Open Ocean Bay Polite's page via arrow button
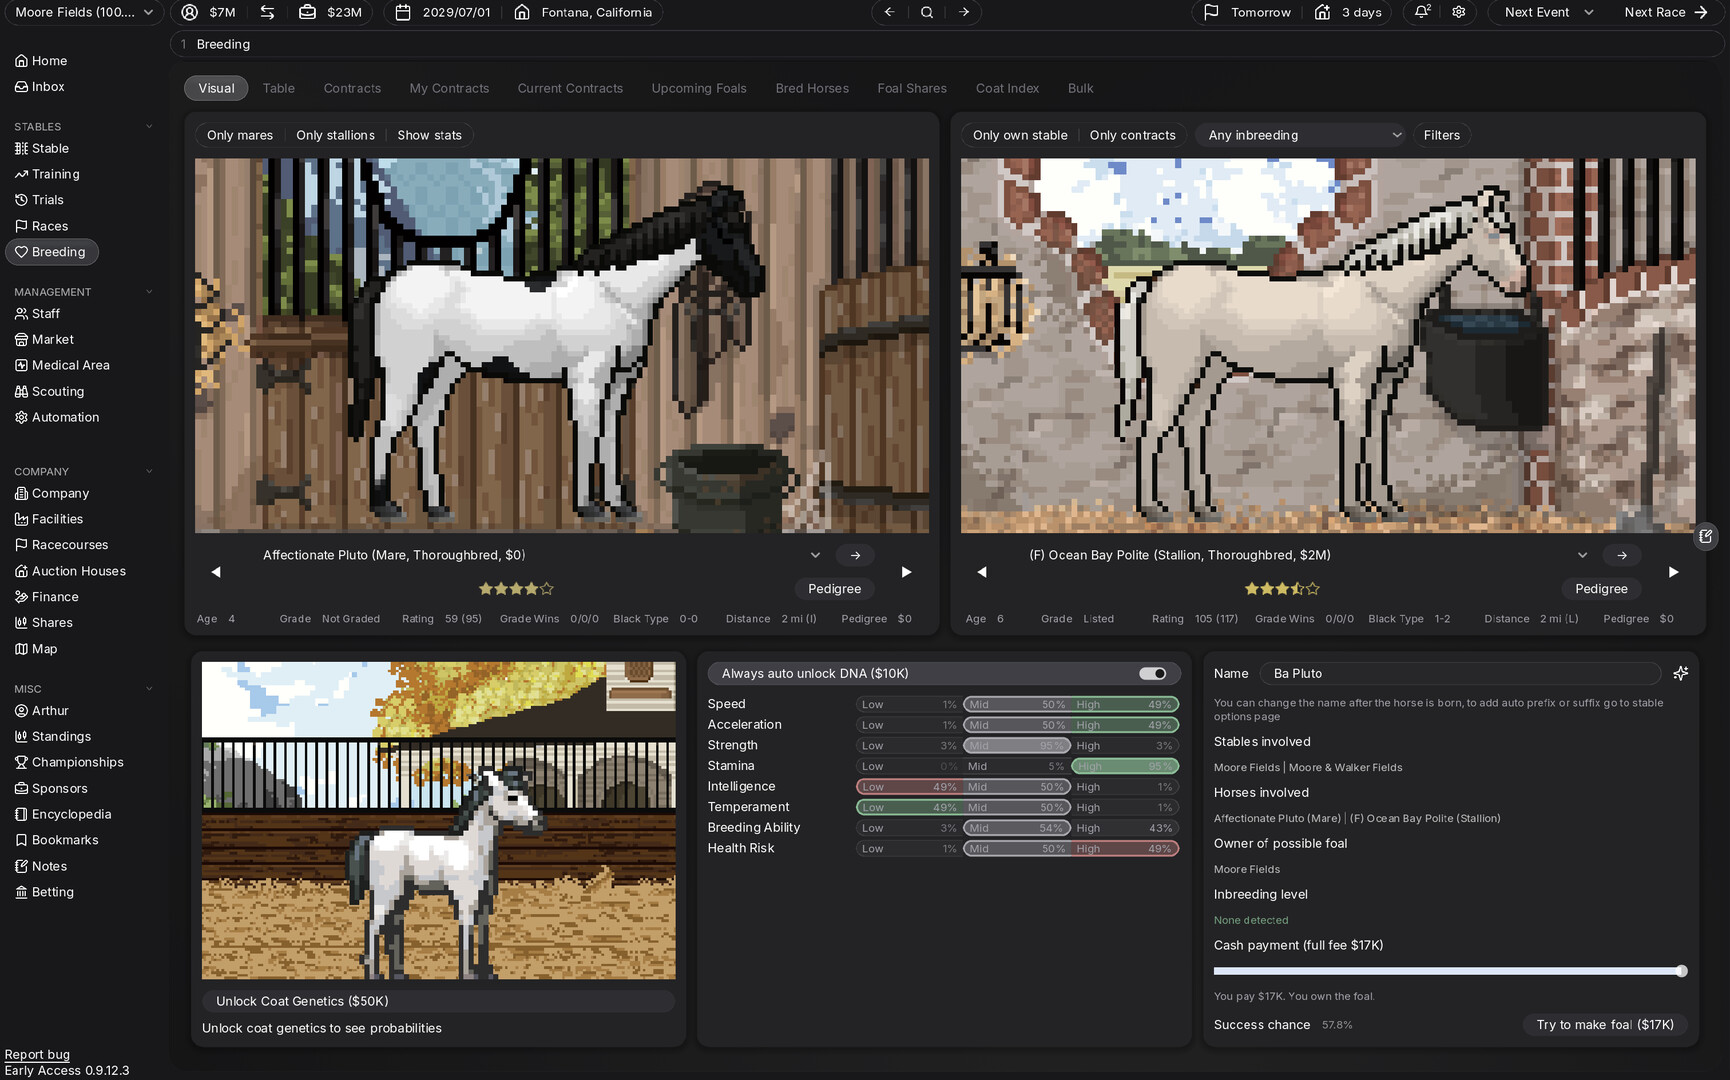The image size is (1730, 1080). pyautogui.click(x=1622, y=555)
